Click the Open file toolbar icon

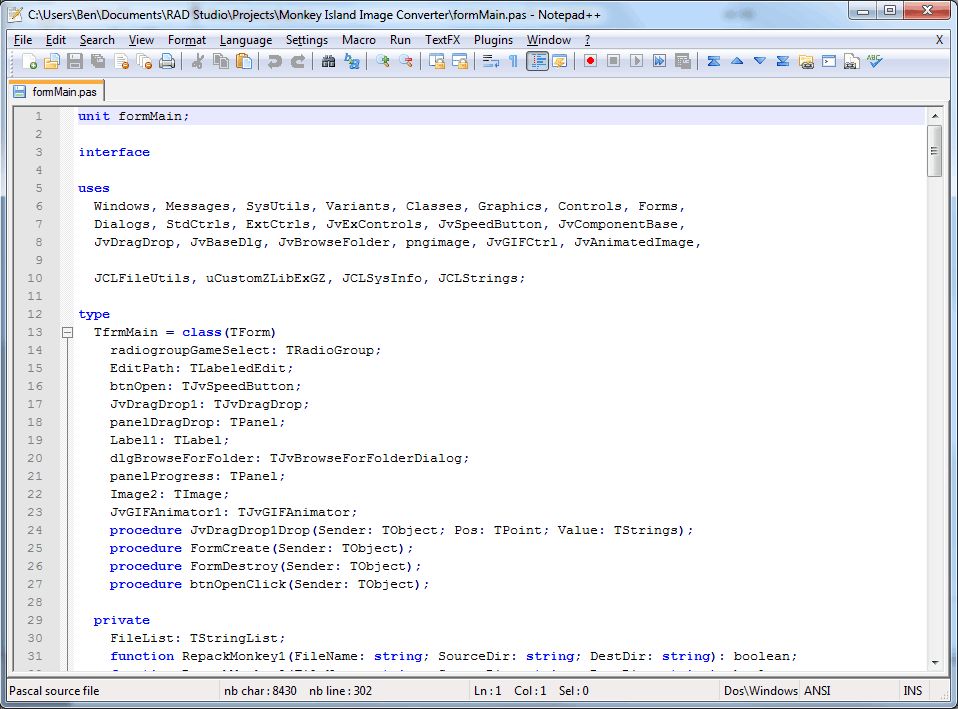[x=53, y=61]
